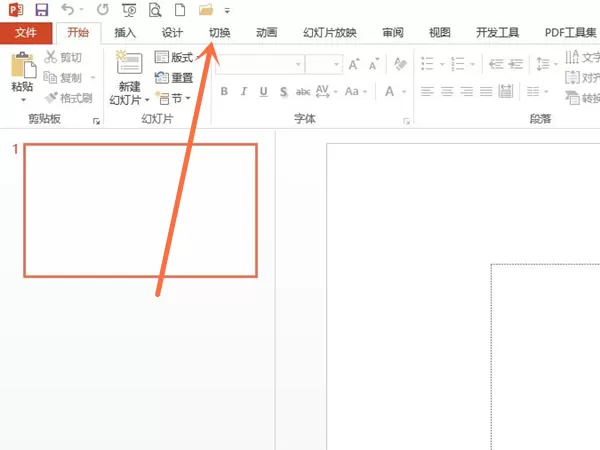Viewport: 600px width, 450px height.
Task: Click the change case Aa icon
Action: (352, 91)
